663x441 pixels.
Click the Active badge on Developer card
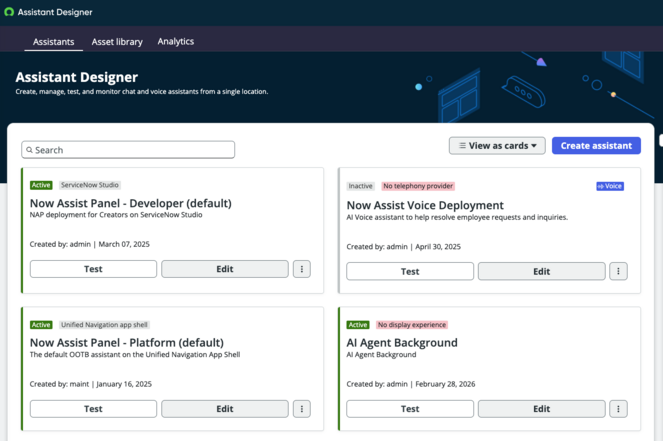point(41,185)
